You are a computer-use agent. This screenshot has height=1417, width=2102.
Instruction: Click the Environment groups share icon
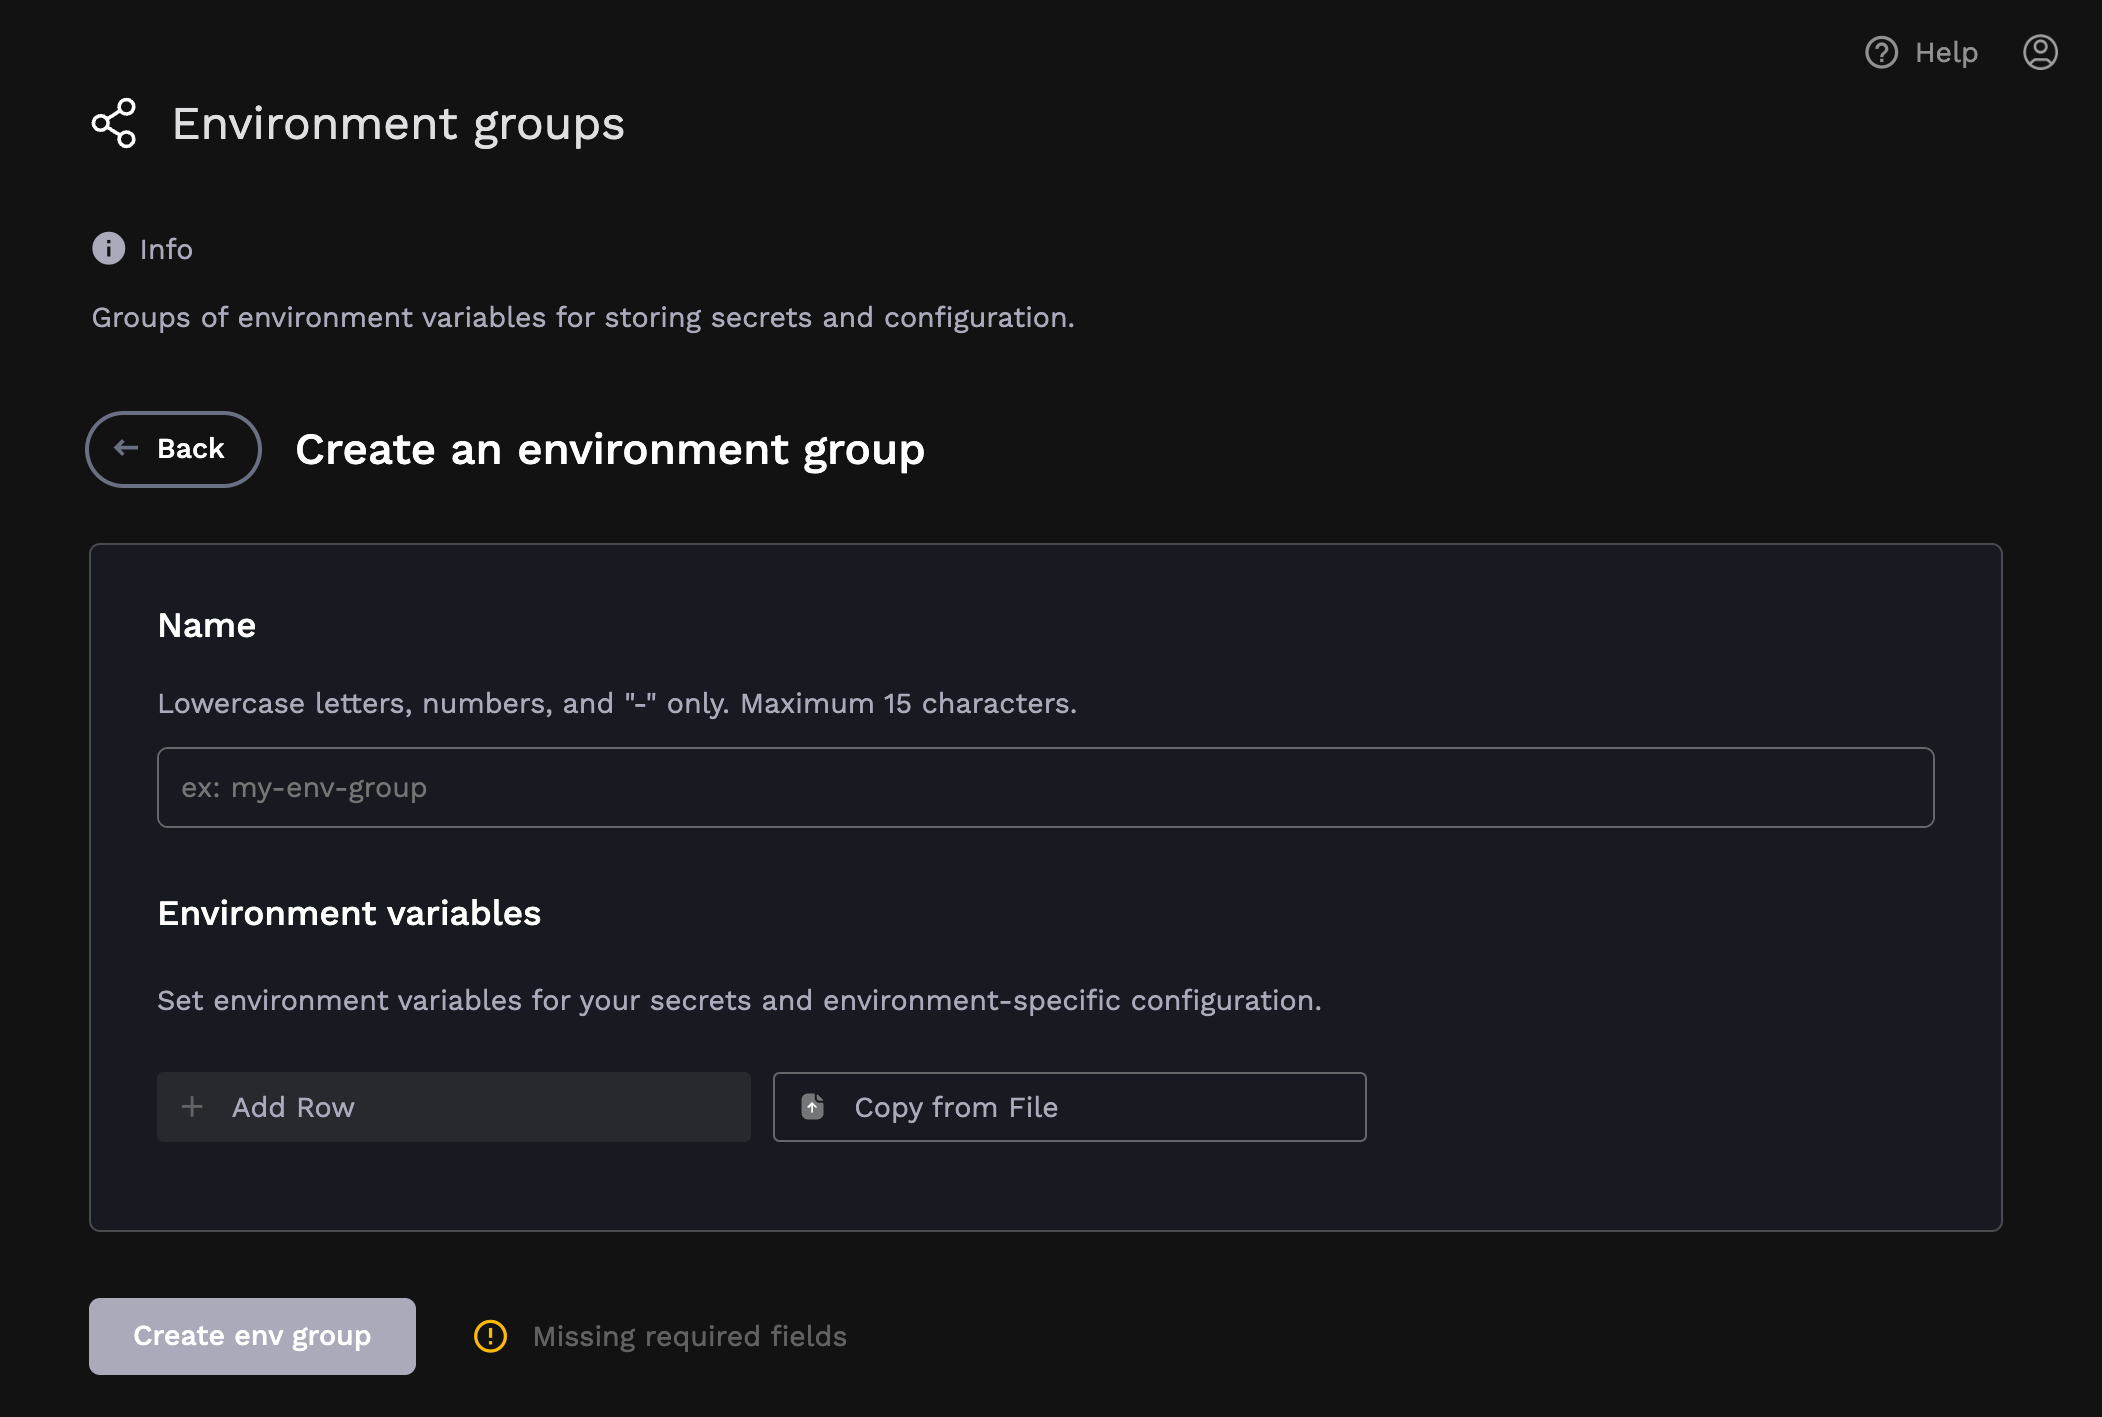click(x=113, y=124)
